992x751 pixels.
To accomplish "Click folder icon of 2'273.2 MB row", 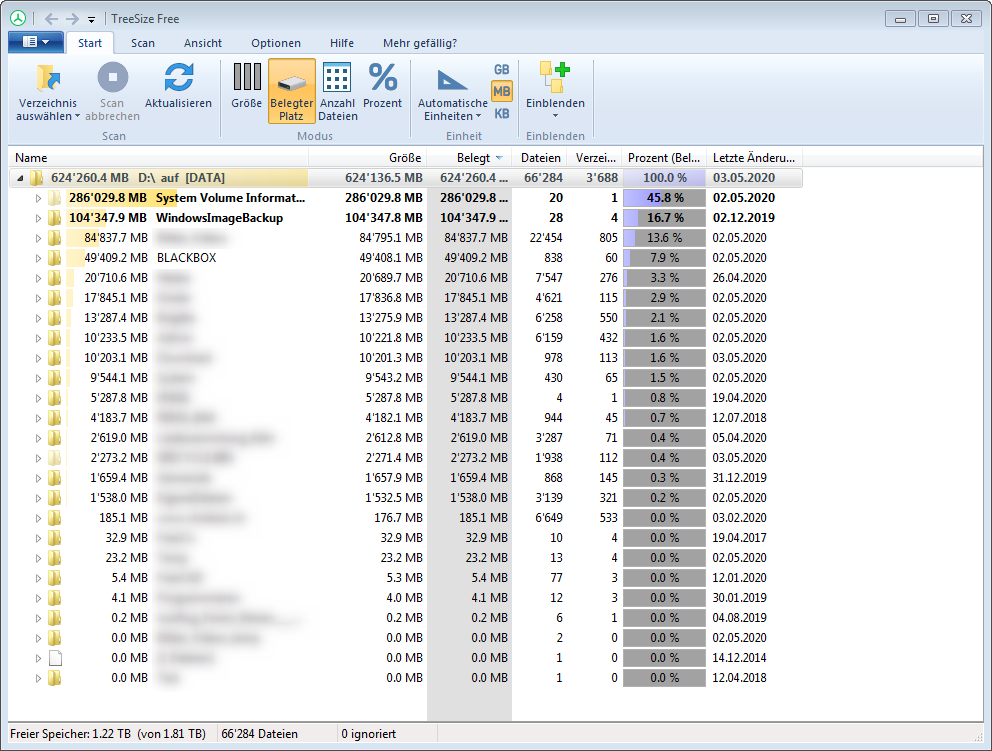I will click(x=54, y=458).
